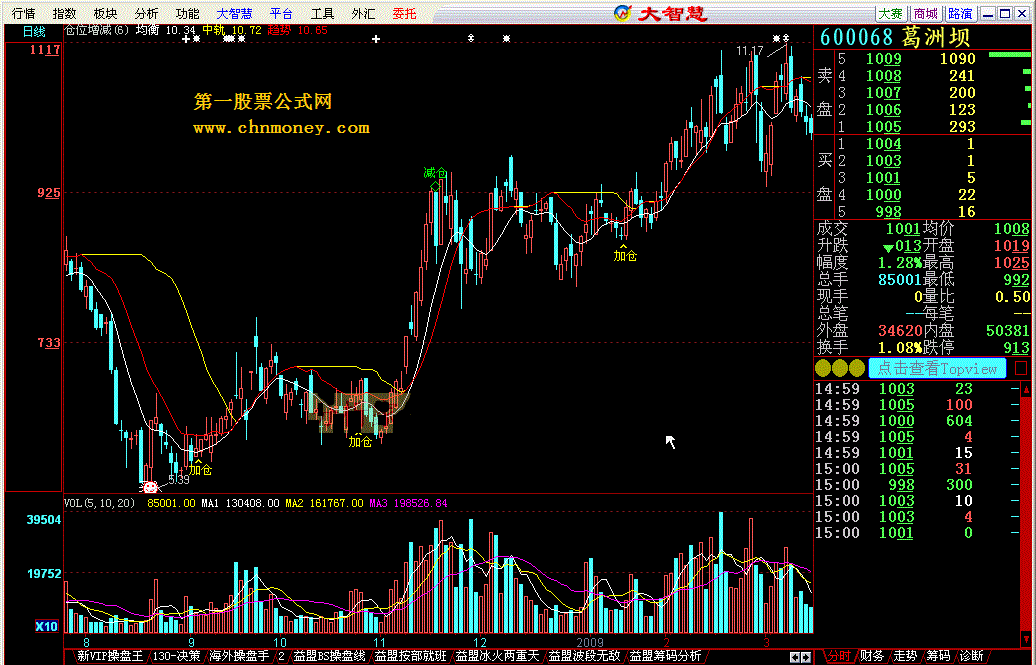Click the red smiley icon at 5.39 low
This screenshot has width=1036, height=665.
point(150,488)
